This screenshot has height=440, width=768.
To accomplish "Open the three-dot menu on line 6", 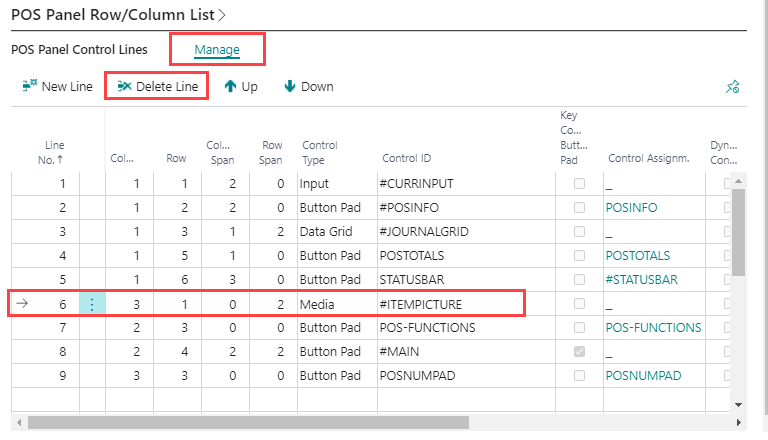I will pyautogui.click(x=92, y=304).
